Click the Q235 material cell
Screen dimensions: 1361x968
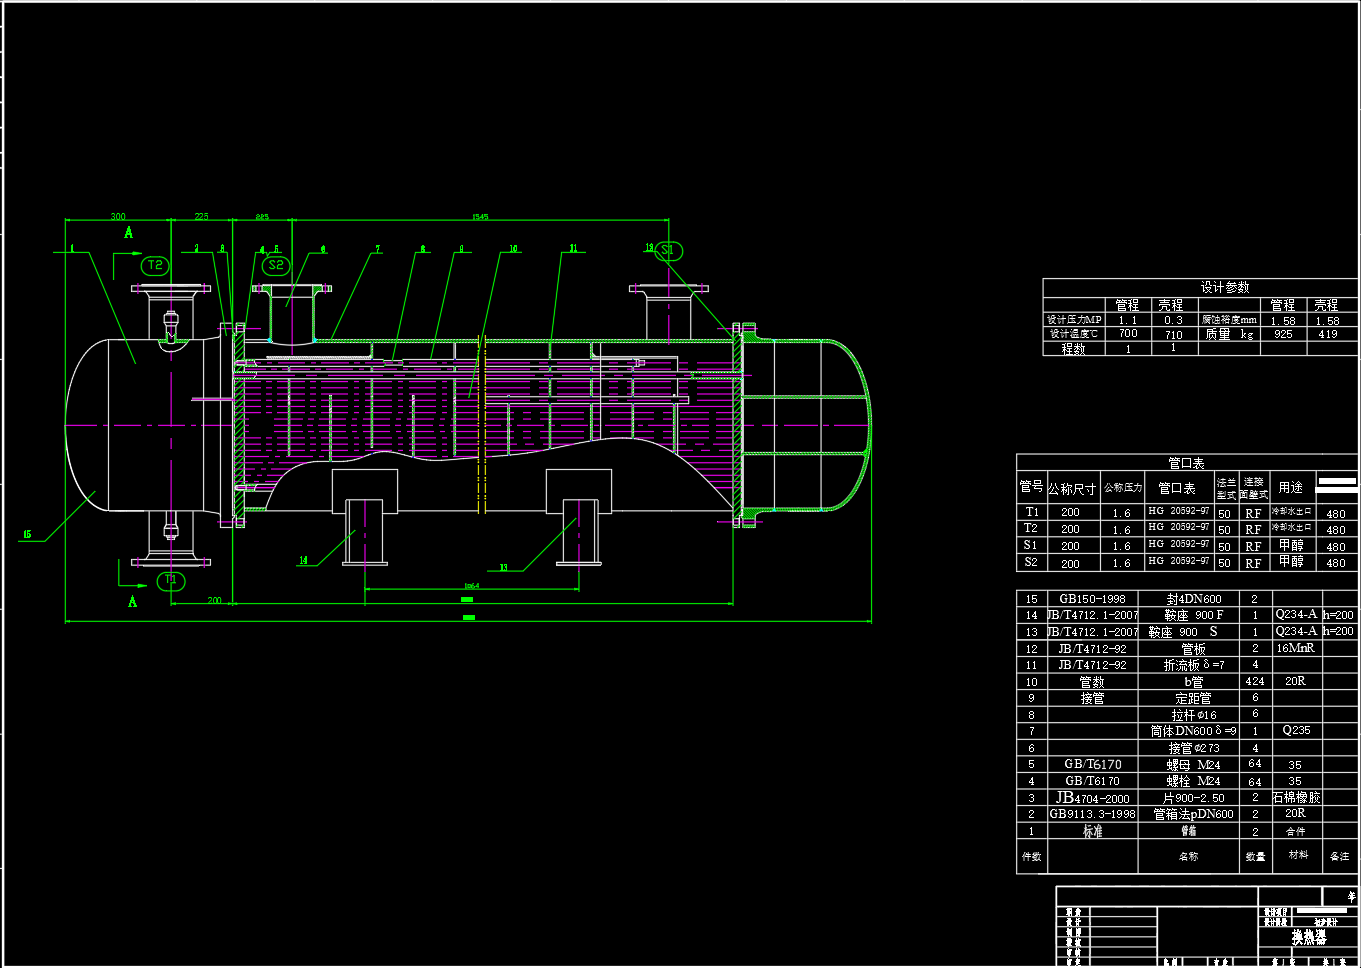pos(1296,730)
